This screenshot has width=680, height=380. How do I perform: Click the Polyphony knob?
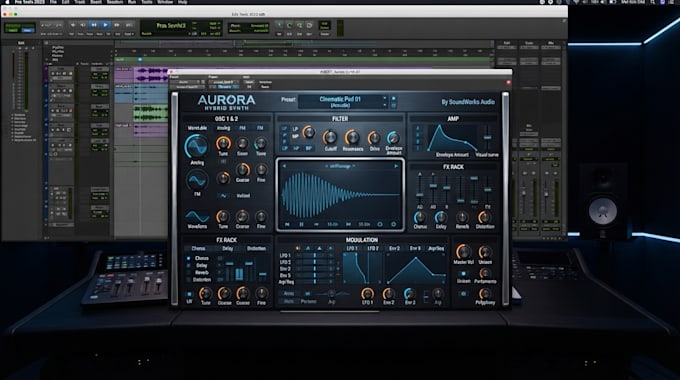485,294
